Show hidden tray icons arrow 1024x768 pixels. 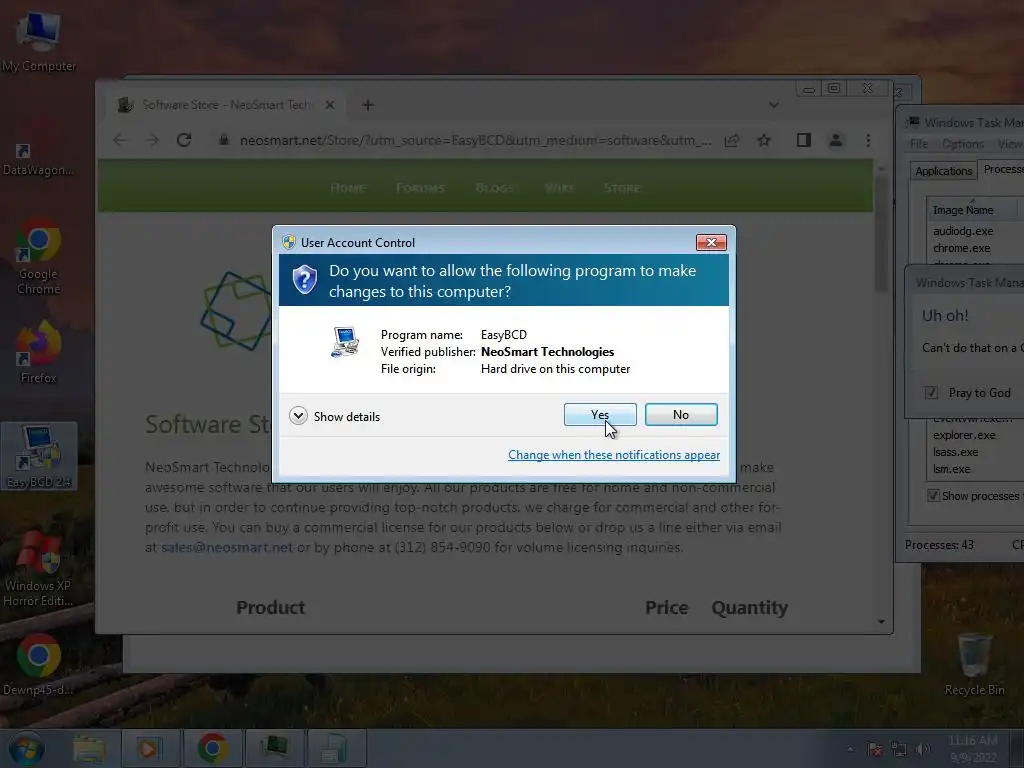pos(850,749)
